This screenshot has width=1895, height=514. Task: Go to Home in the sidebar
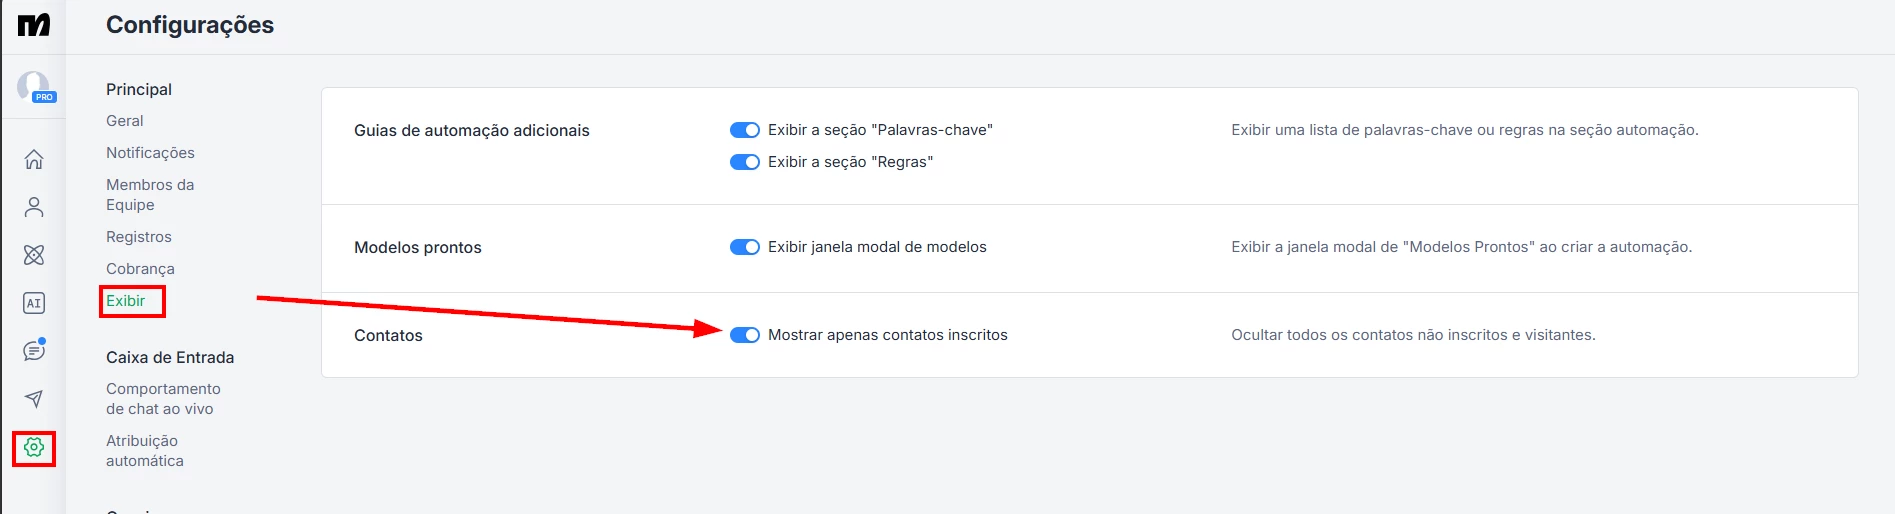pos(34,159)
